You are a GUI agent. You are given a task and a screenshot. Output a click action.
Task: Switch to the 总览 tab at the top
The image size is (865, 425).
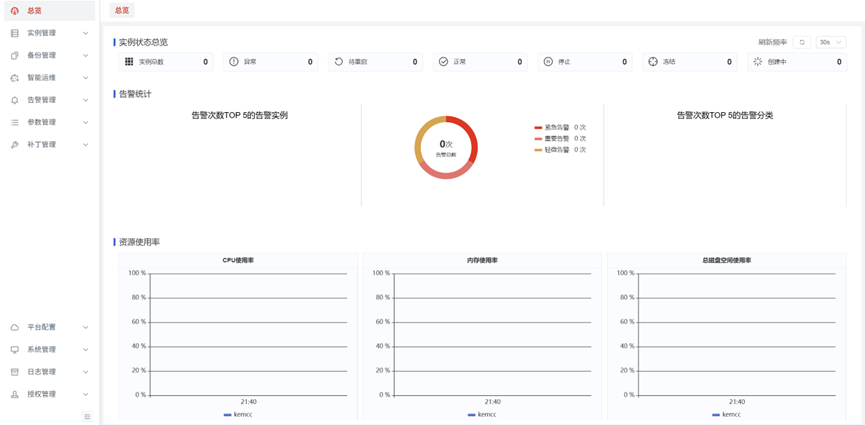(121, 11)
